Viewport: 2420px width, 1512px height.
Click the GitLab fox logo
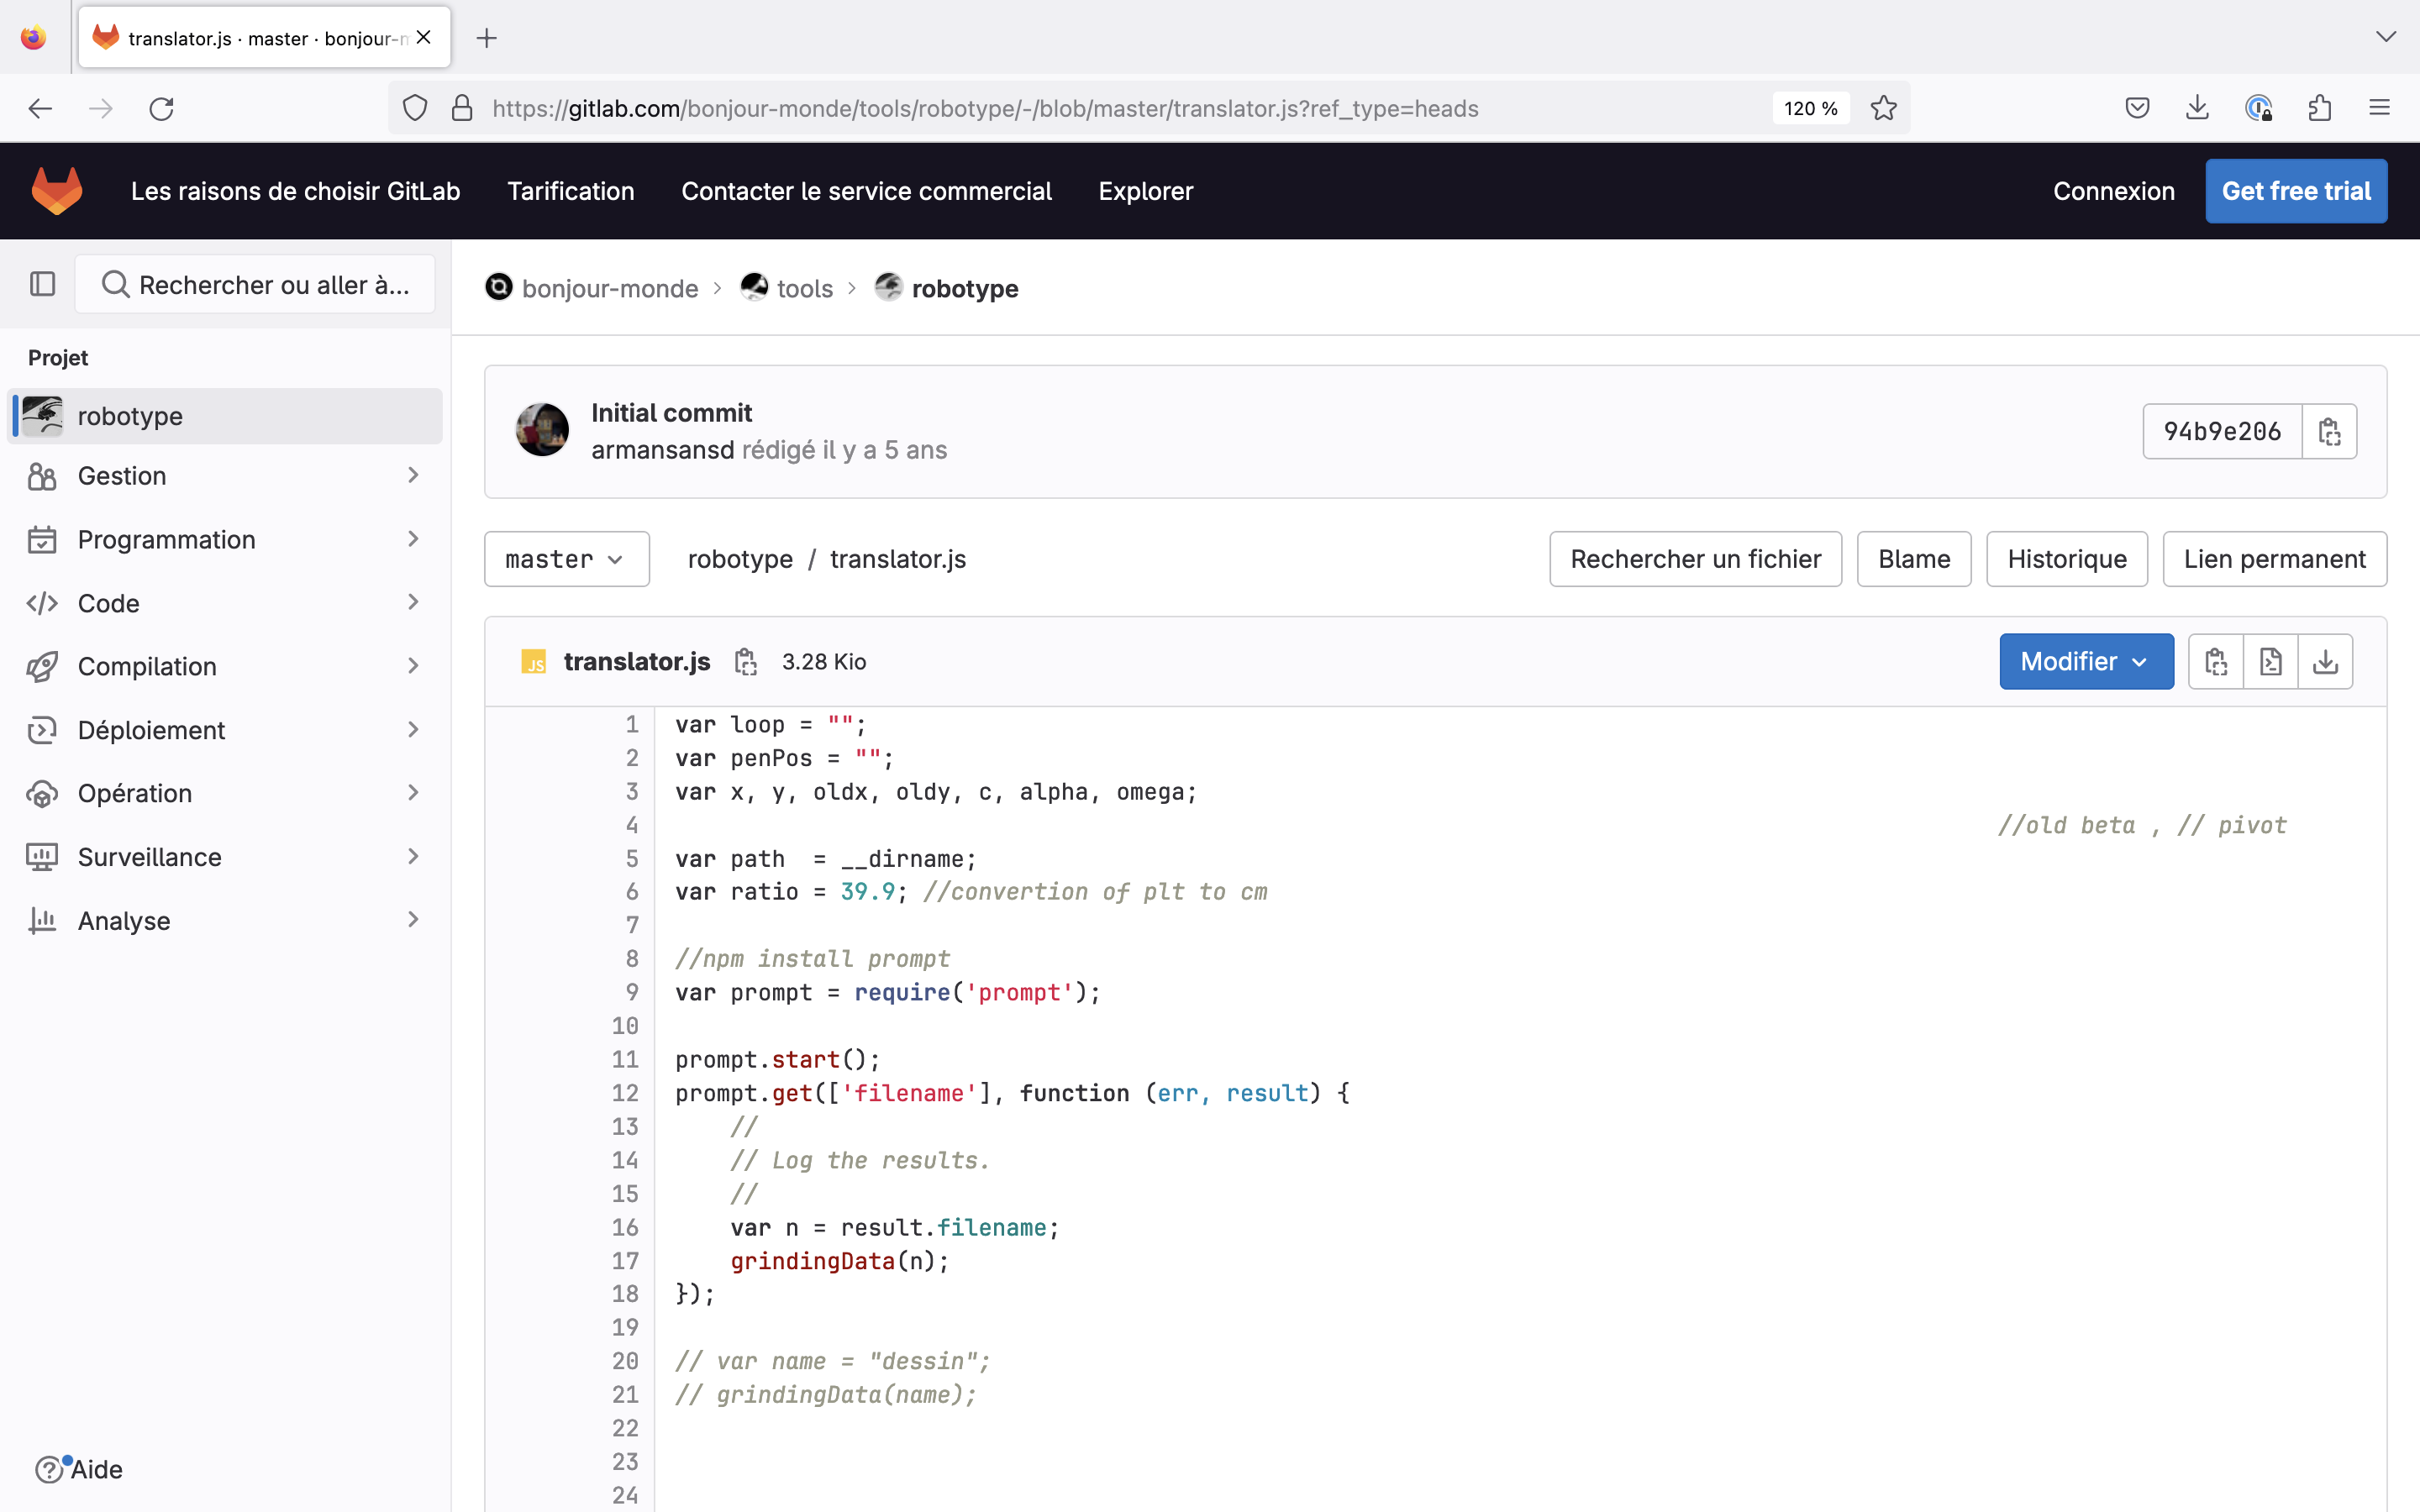[57, 191]
